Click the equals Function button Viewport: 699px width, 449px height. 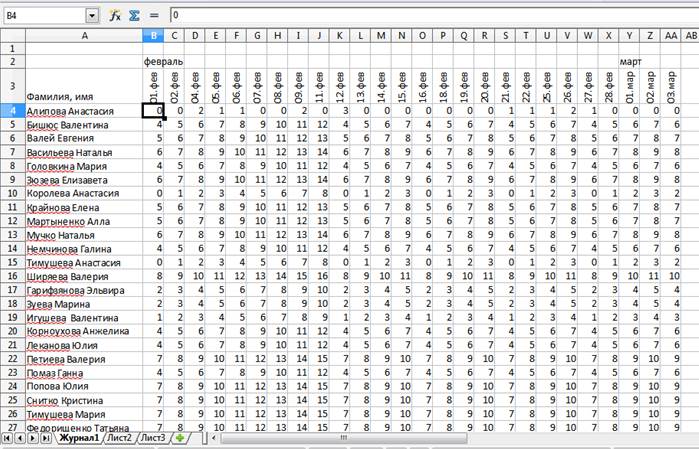pos(153,16)
